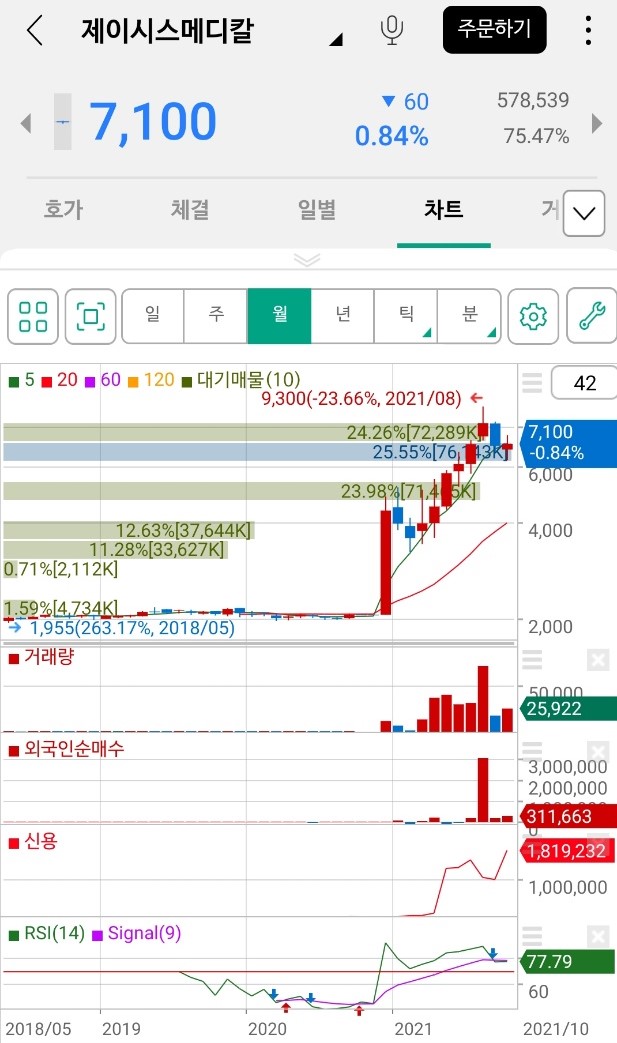Screen dimensions: 617x1043
Task: Close the 거래량 volume panel
Action: pyautogui.click(x=598, y=661)
